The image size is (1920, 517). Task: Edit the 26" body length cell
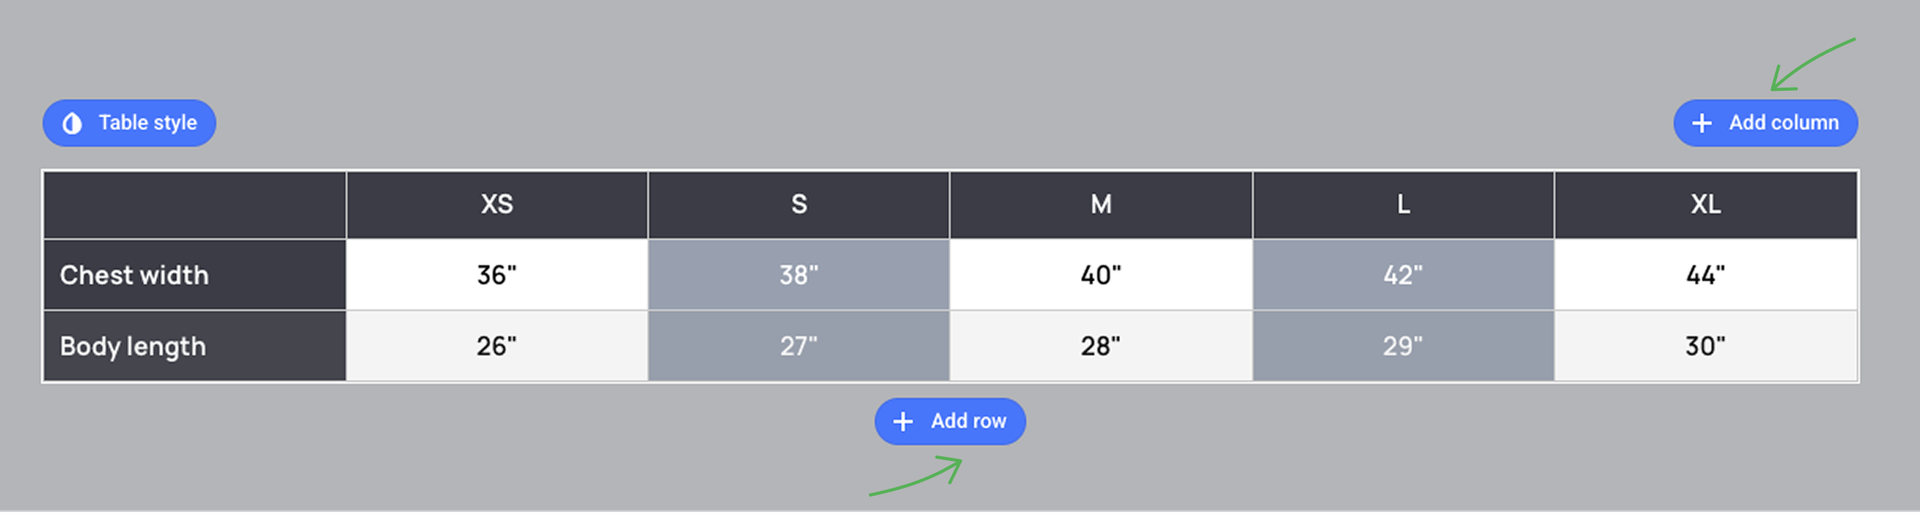tap(497, 346)
